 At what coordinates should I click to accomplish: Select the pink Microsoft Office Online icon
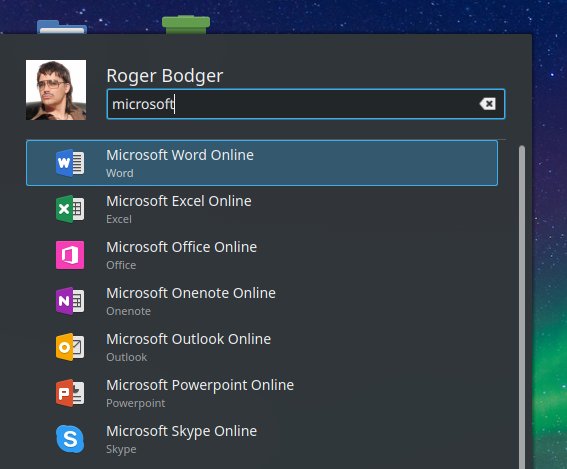70,255
